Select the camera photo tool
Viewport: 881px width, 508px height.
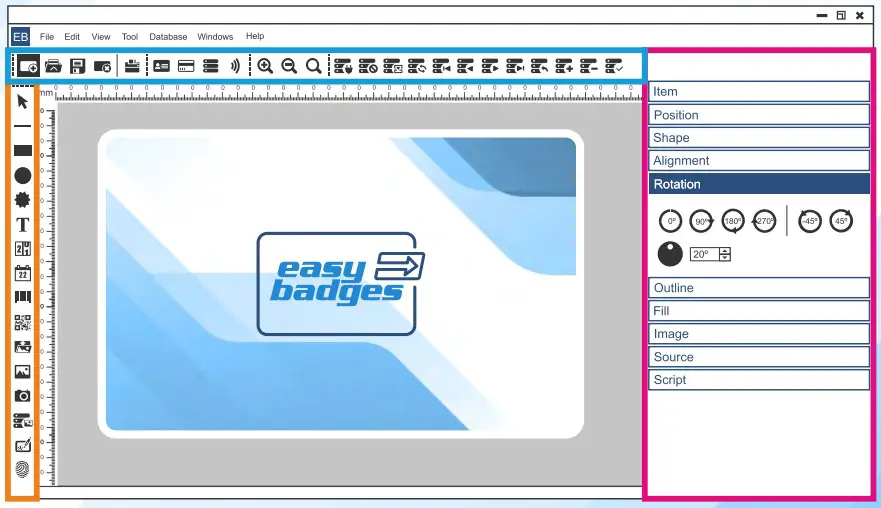pyautogui.click(x=22, y=396)
